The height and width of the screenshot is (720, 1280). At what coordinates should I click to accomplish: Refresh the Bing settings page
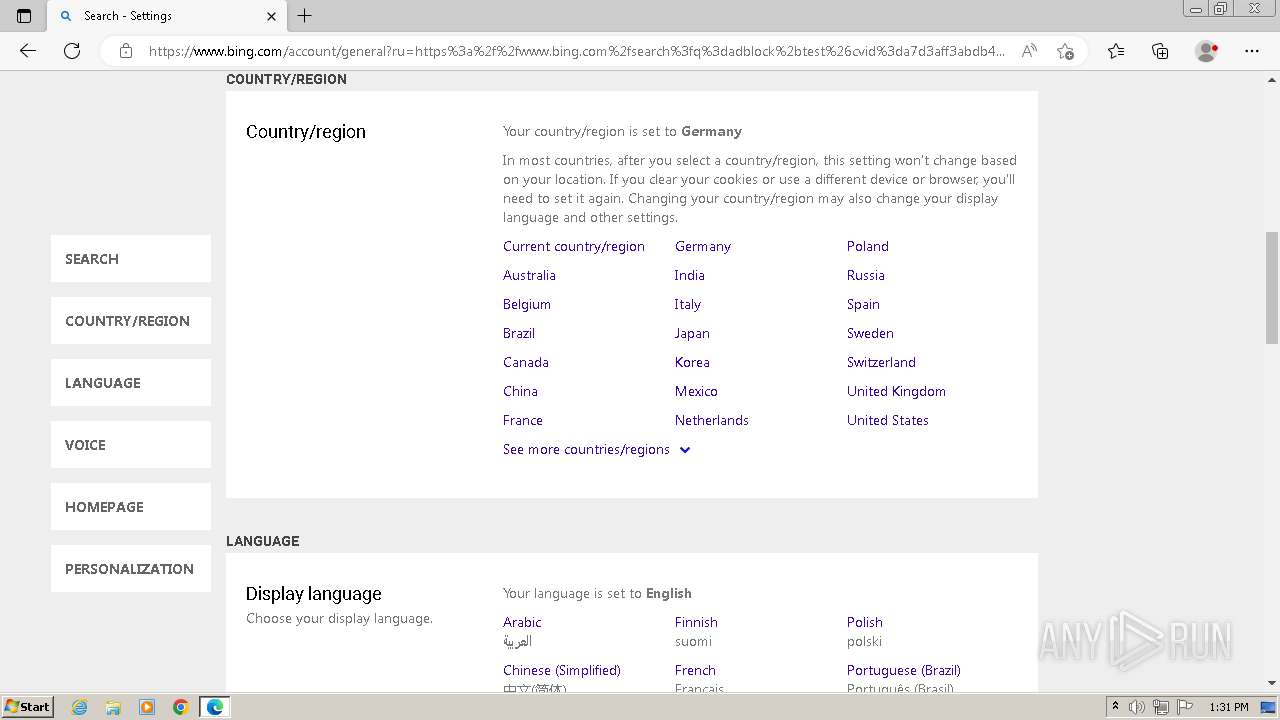72,51
